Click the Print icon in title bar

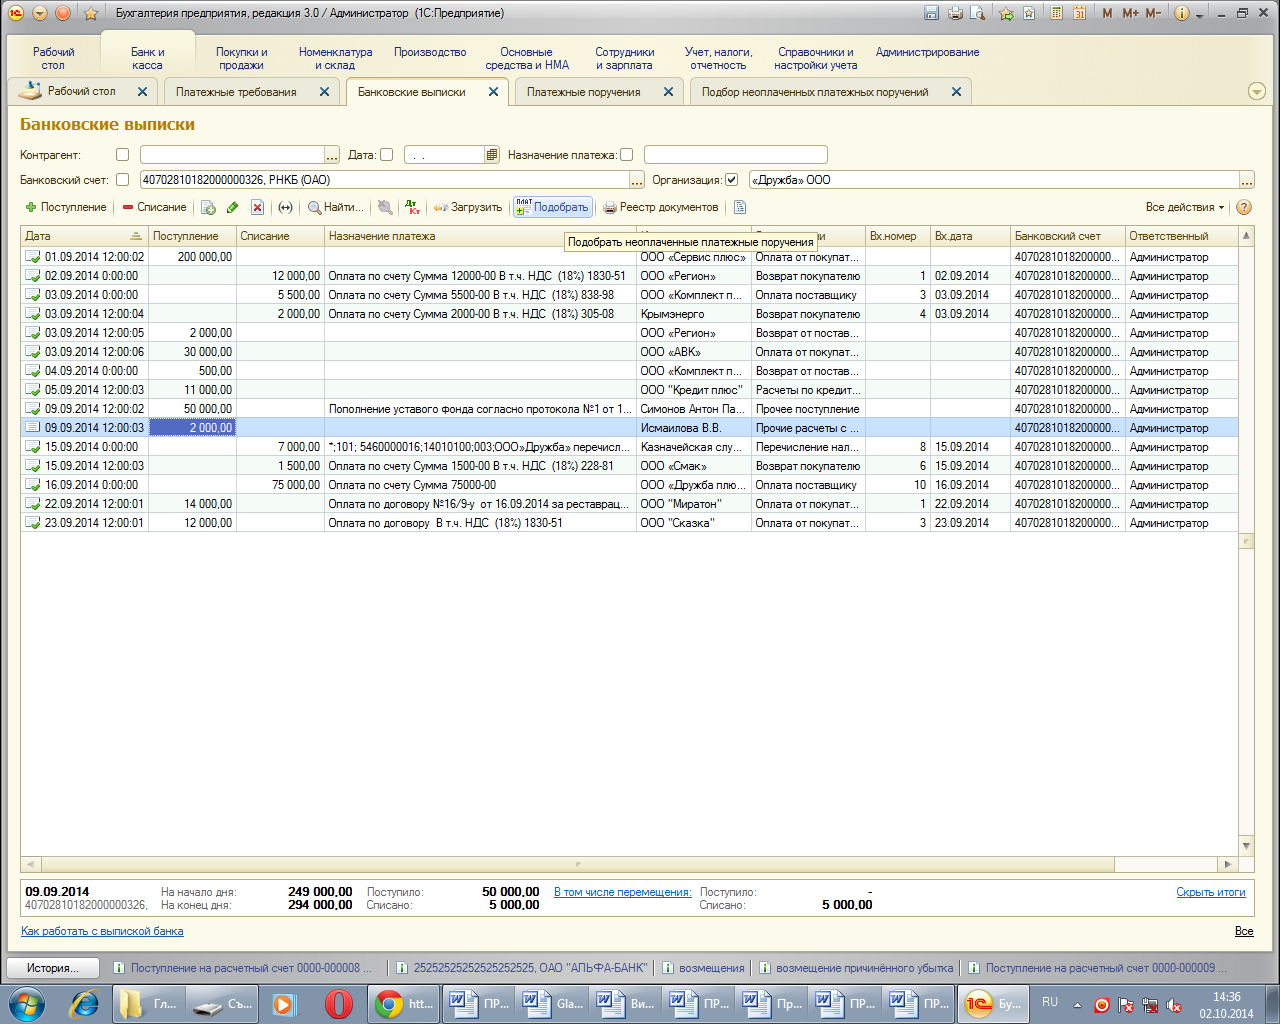click(x=955, y=13)
